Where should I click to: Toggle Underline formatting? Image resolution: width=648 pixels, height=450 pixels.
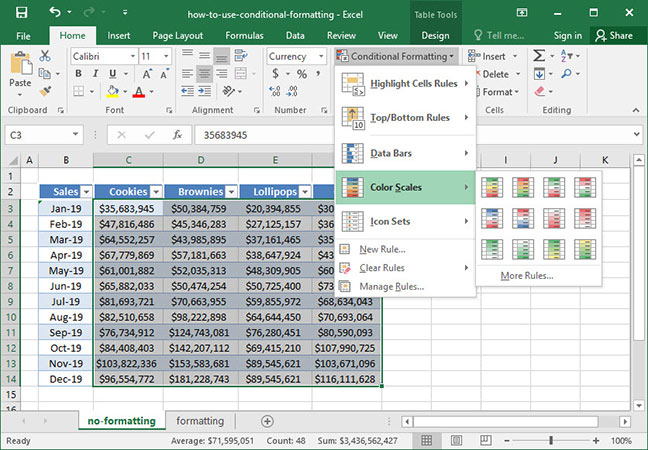coord(112,74)
